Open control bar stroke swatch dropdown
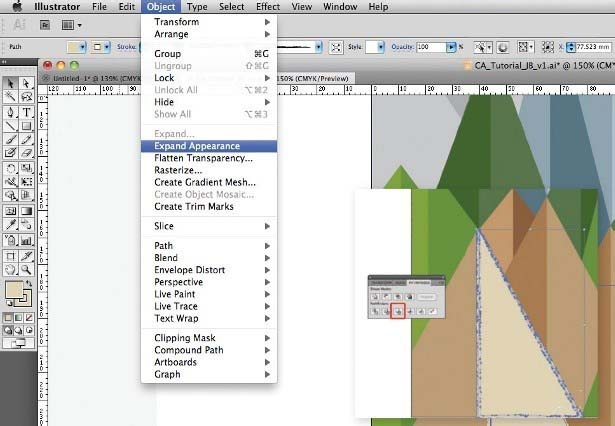615x426 pixels. click(107, 47)
